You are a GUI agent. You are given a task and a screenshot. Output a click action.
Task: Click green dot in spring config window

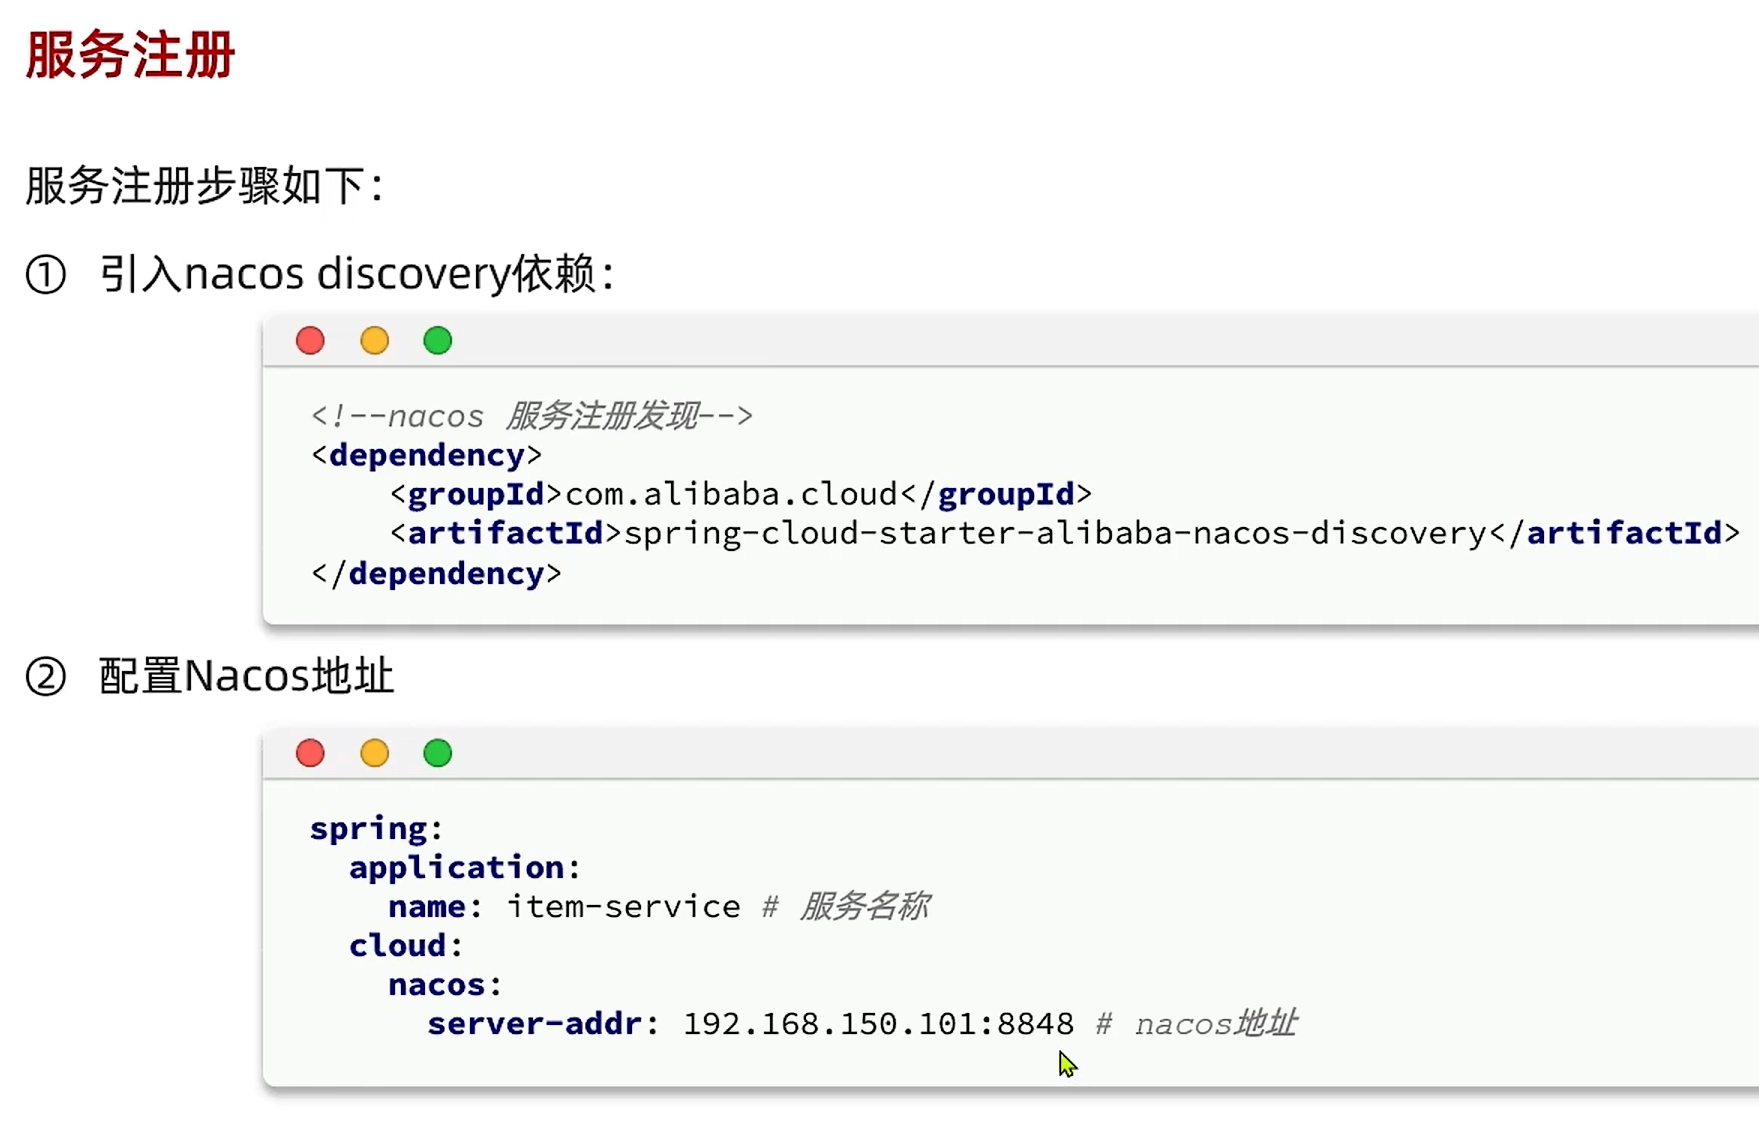pyautogui.click(x=437, y=753)
